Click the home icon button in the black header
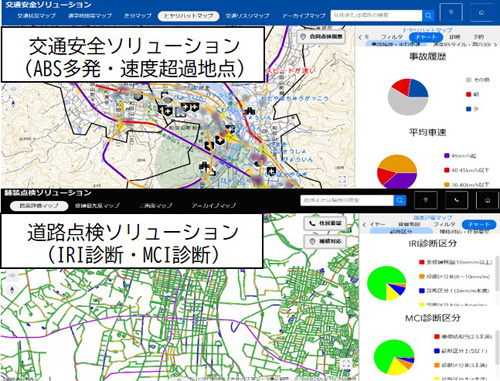This screenshot has height=381, width=500. point(488,200)
